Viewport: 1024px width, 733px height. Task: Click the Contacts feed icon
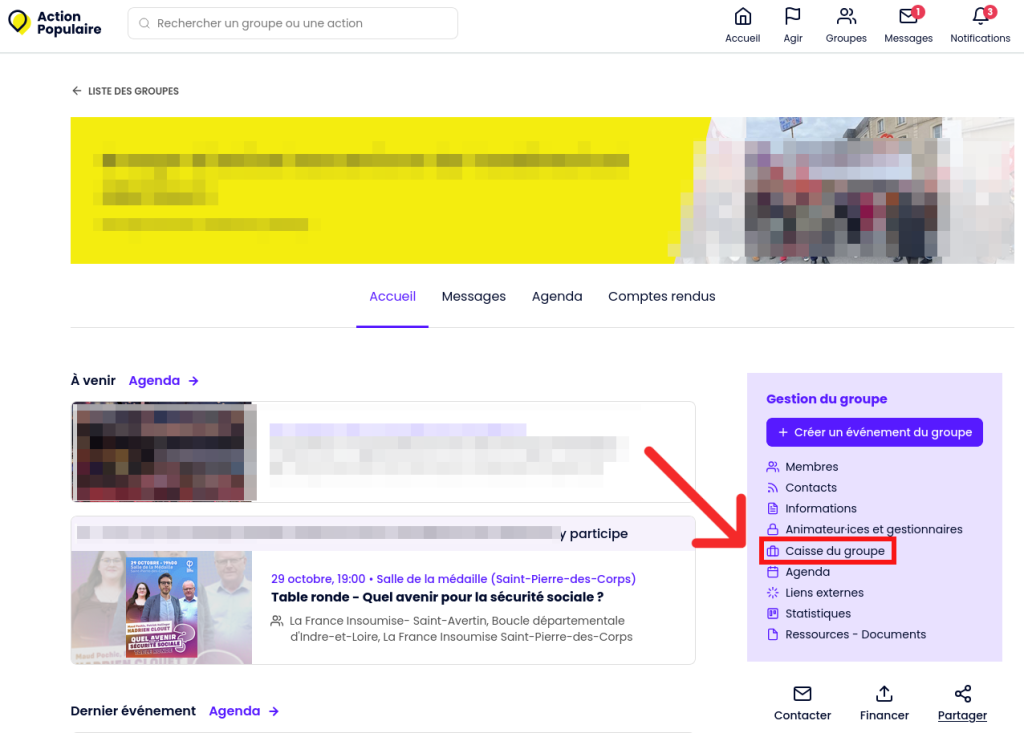coord(773,487)
